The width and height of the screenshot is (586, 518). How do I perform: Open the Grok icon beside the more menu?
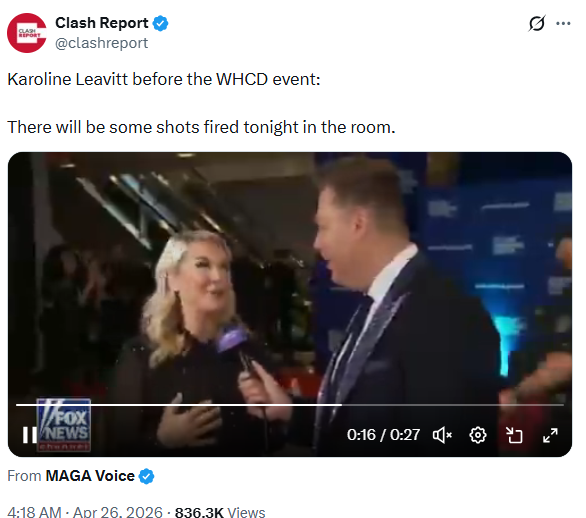[537, 23]
